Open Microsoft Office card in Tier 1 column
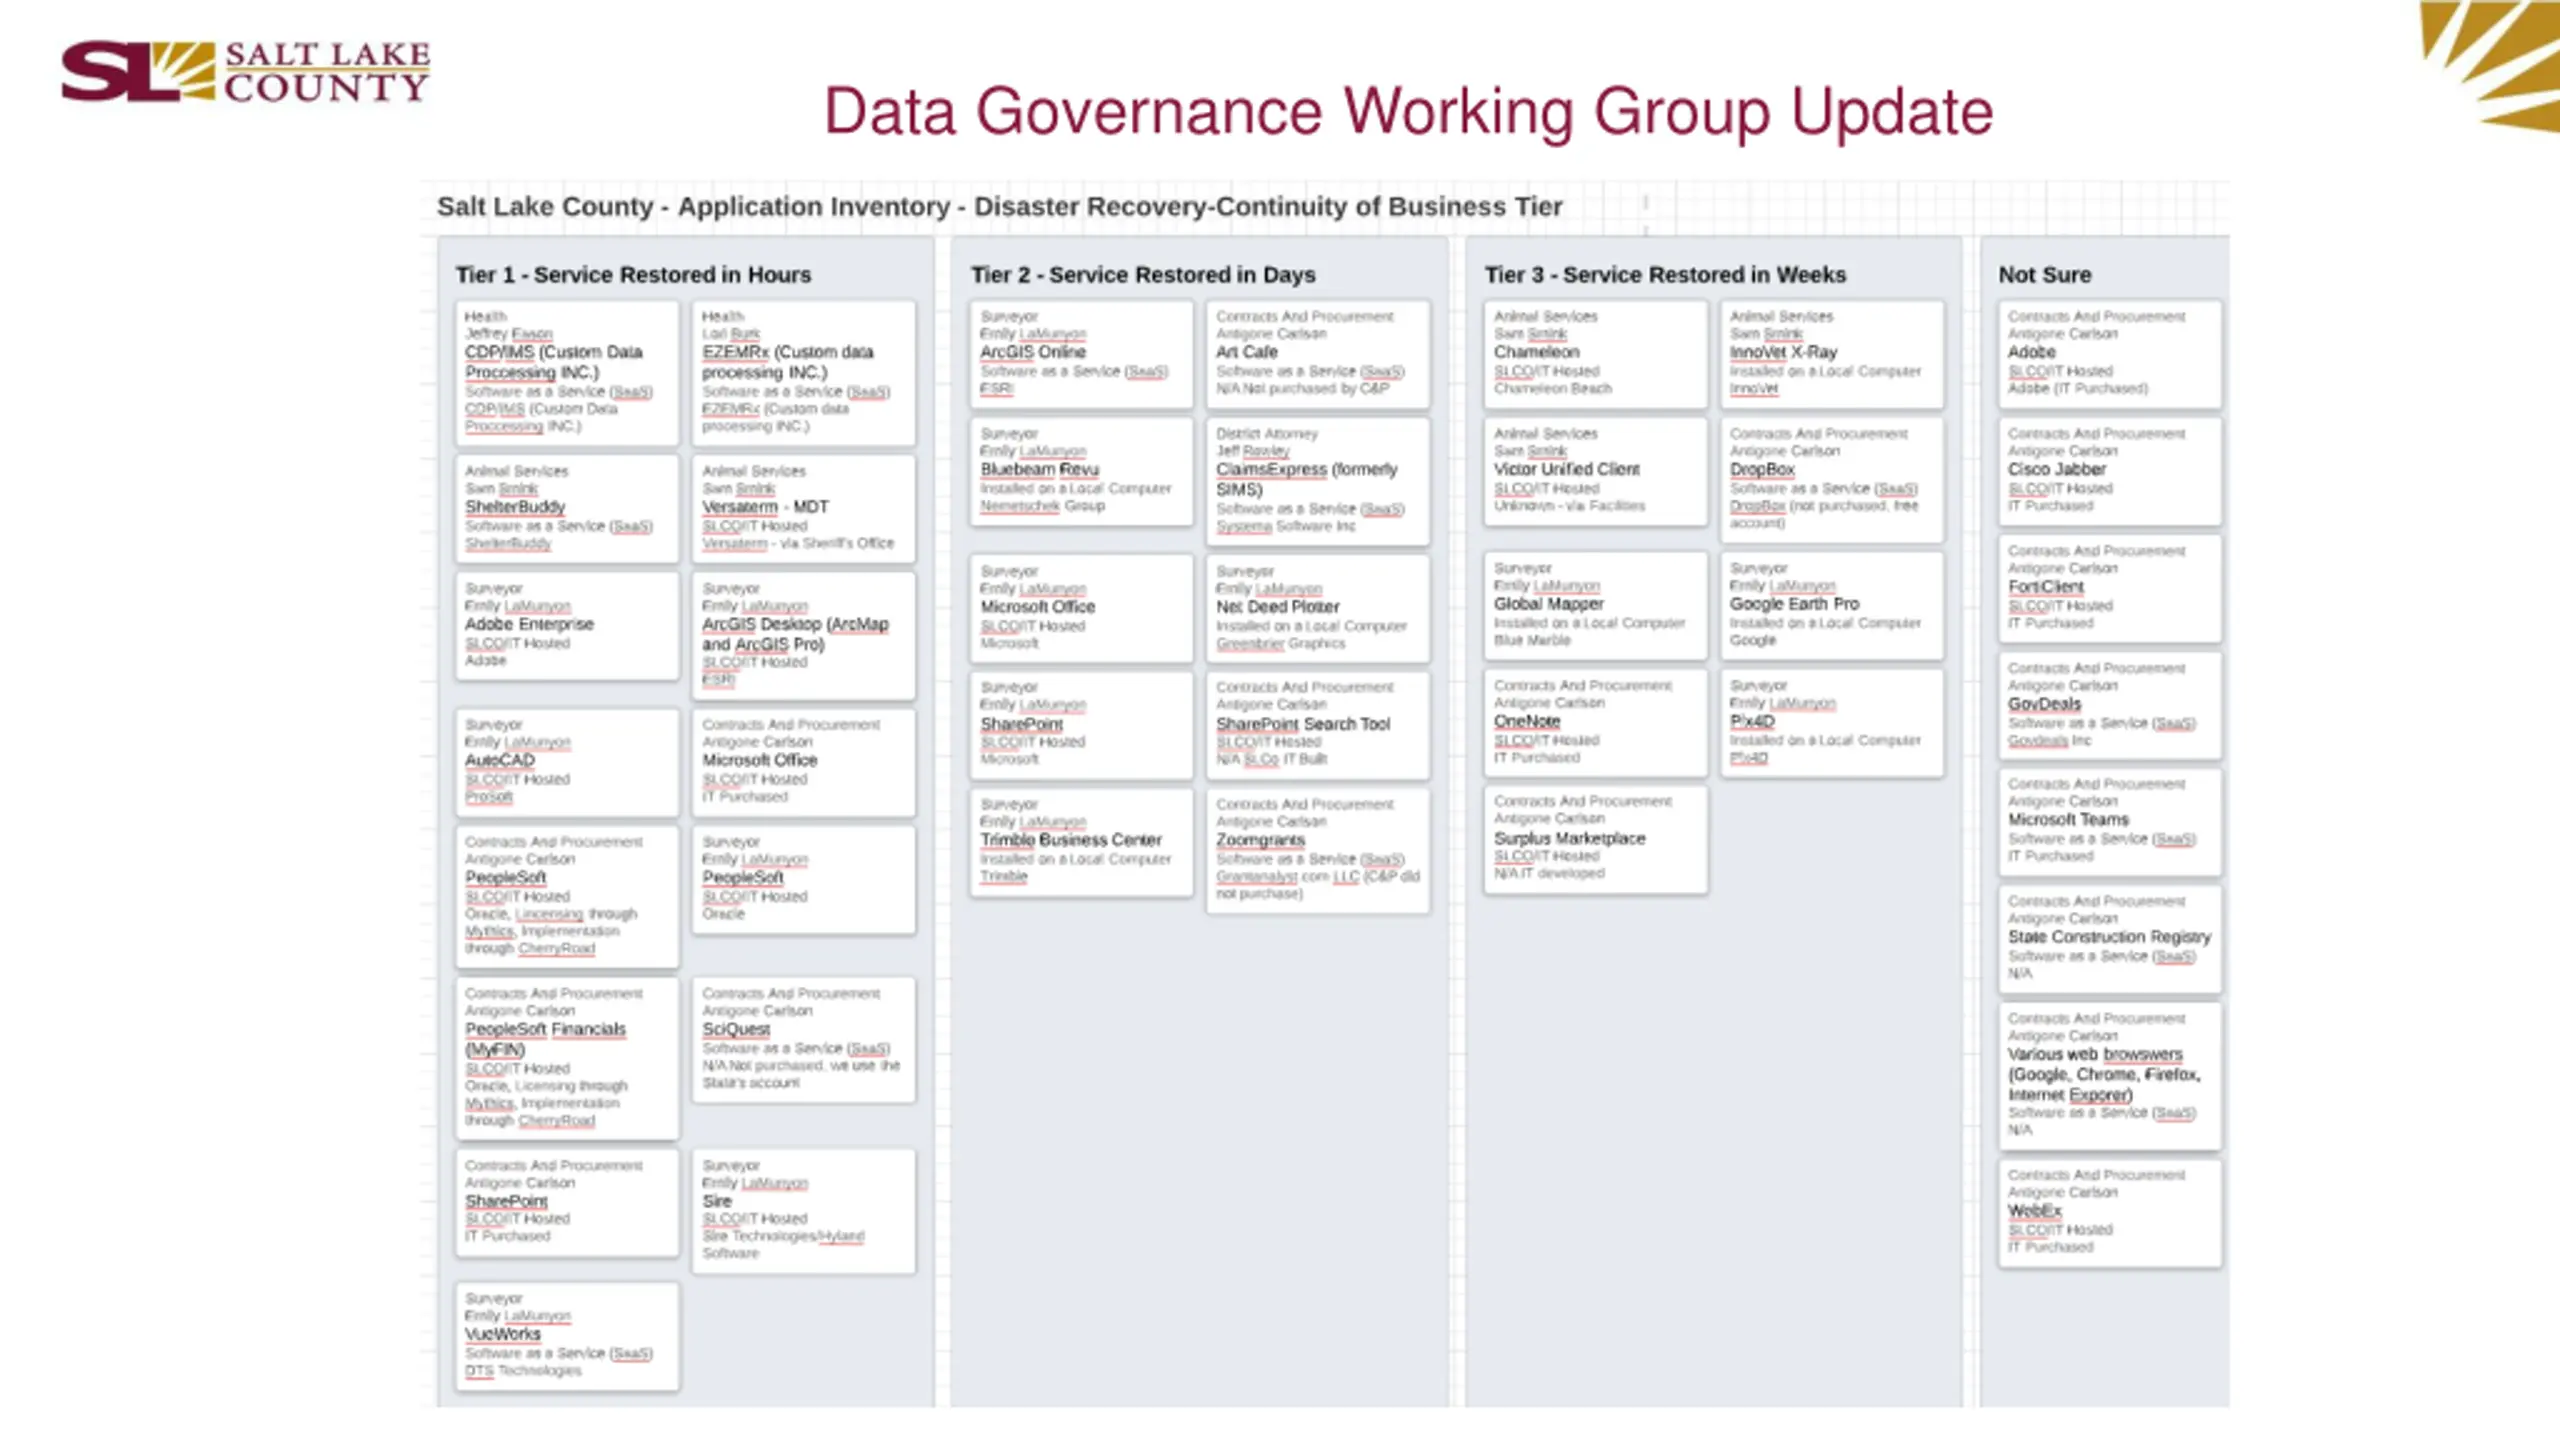2560x1440 pixels. 804,763
